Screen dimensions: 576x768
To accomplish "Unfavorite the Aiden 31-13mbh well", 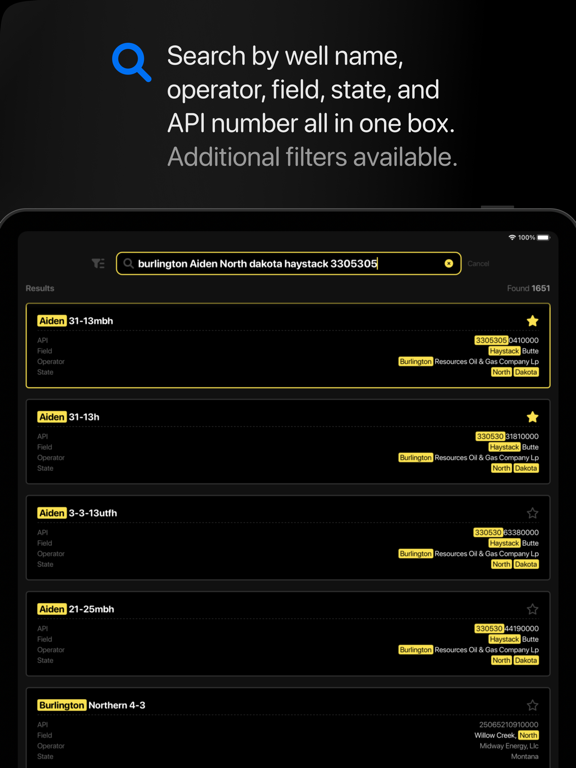I will [532, 321].
